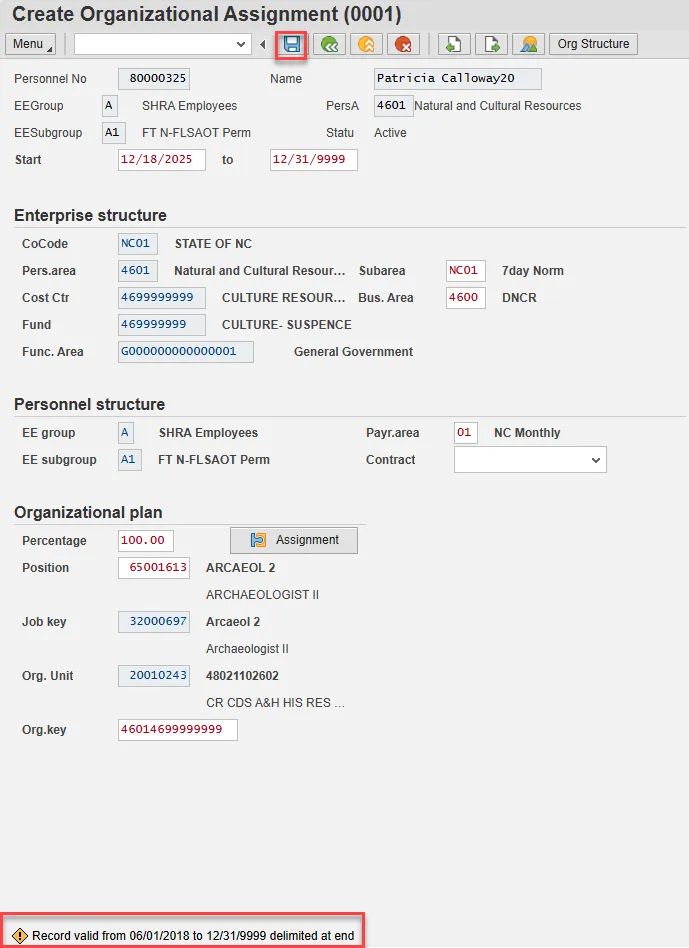This screenshot has height=948, width=689.
Task: Select the end date field 12/31/9999
Action: (313, 160)
